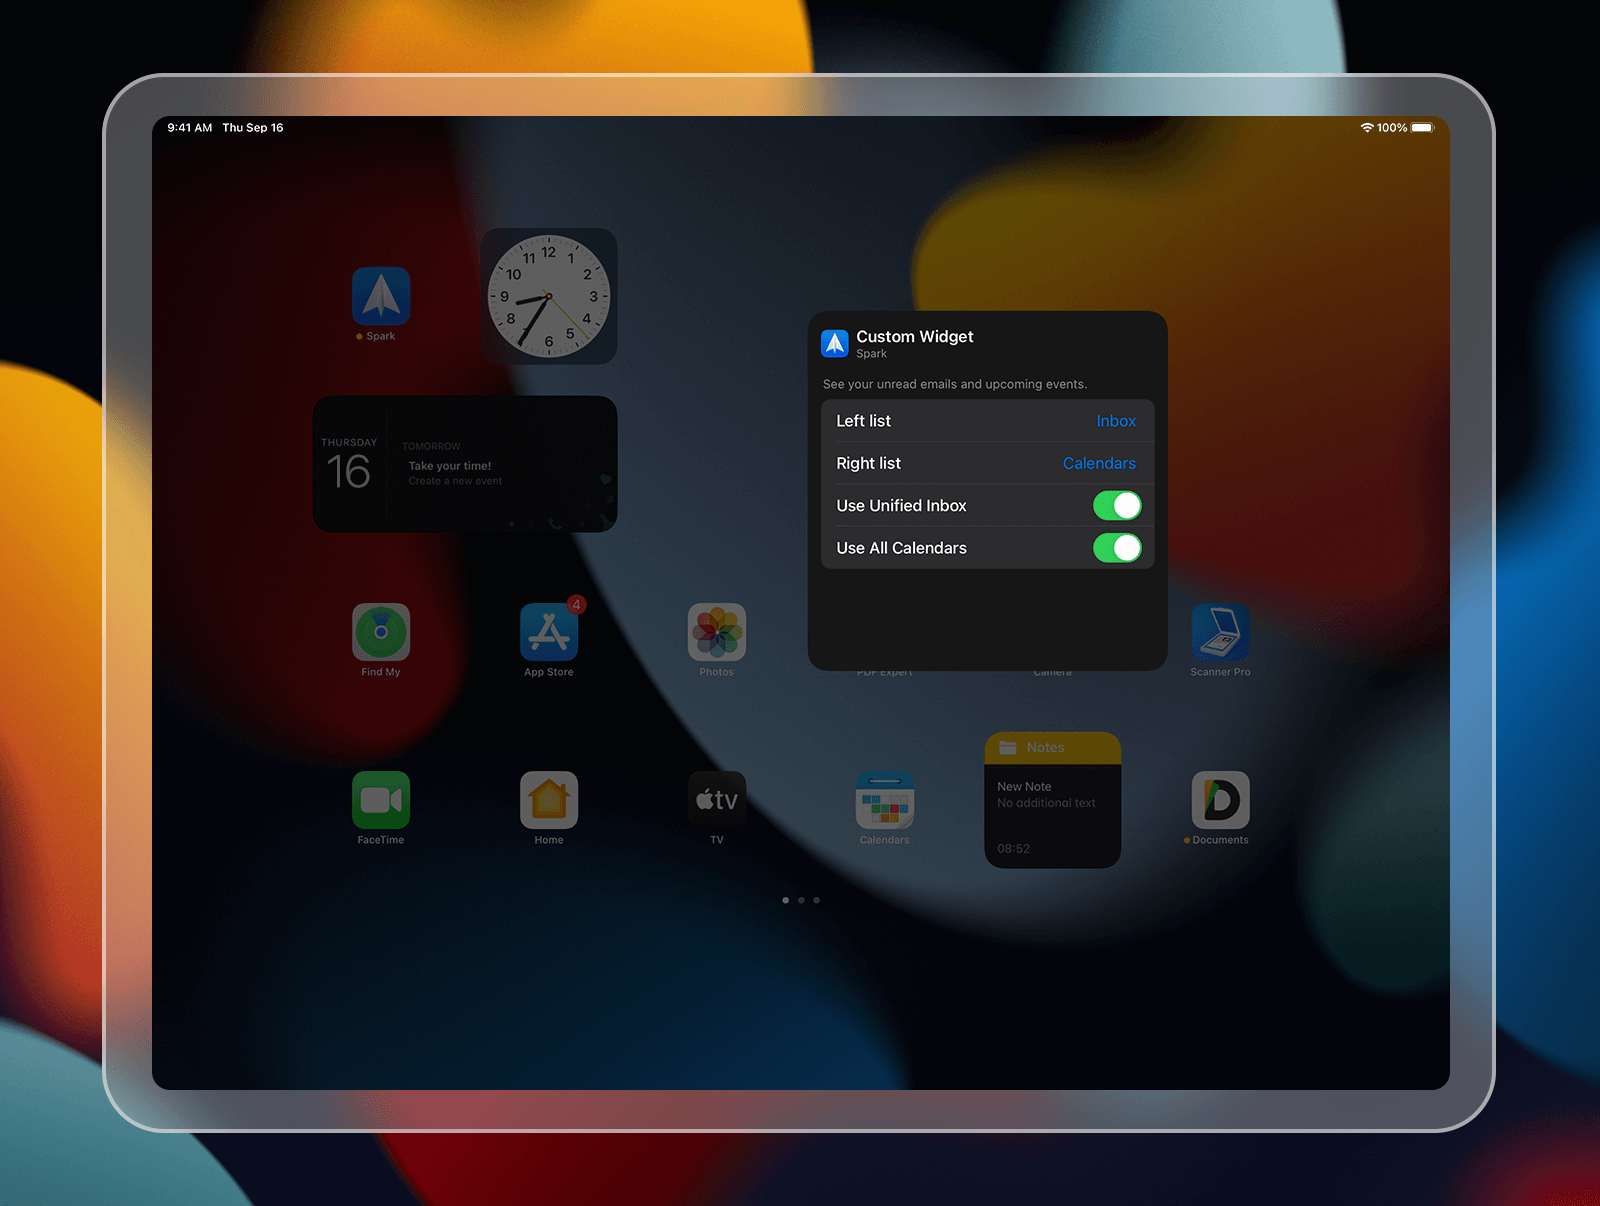Image resolution: width=1600 pixels, height=1206 pixels.
Task: Tap the 9:41 AM time in status bar
Action: coord(190,128)
